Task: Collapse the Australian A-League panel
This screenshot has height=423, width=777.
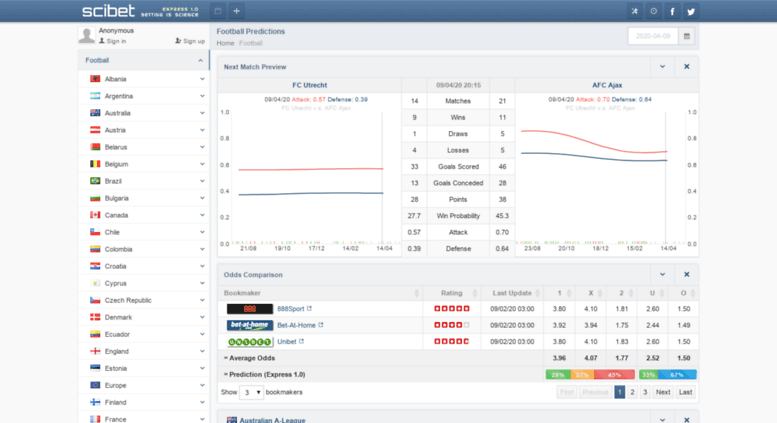Action: click(663, 420)
